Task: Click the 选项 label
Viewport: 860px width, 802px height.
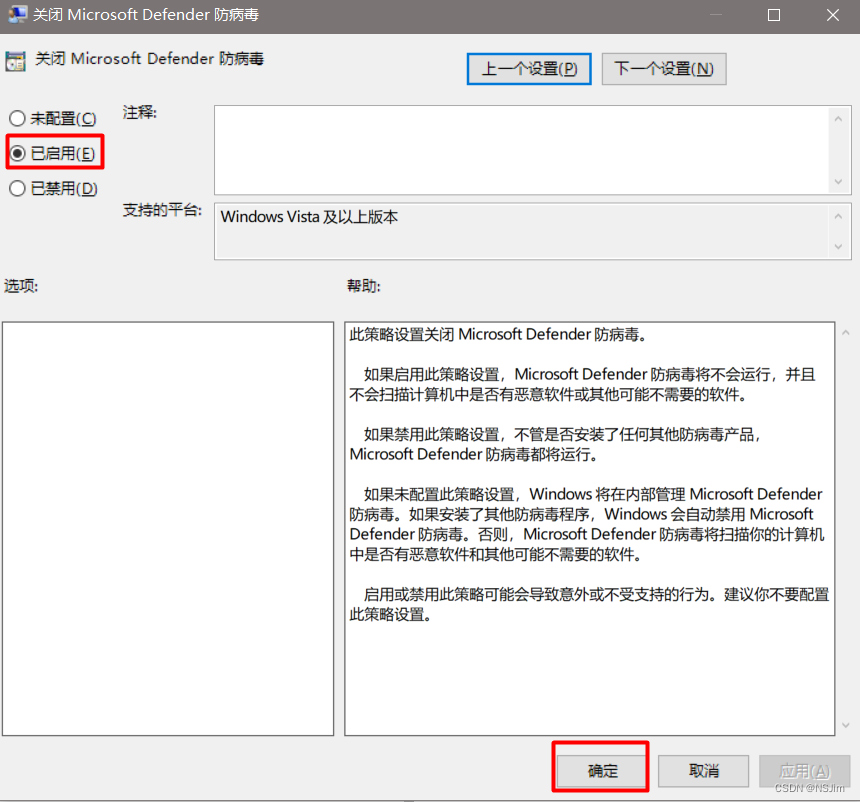Action: (x=21, y=286)
